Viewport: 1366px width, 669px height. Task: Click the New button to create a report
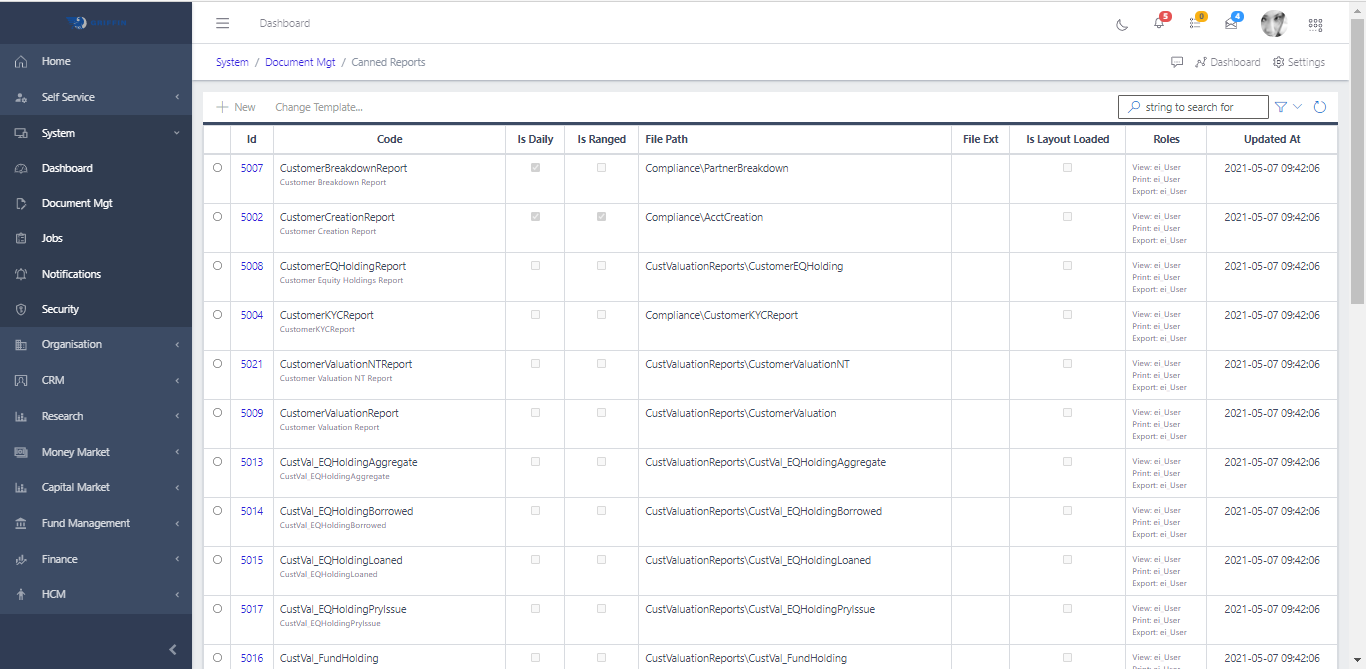coord(235,106)
